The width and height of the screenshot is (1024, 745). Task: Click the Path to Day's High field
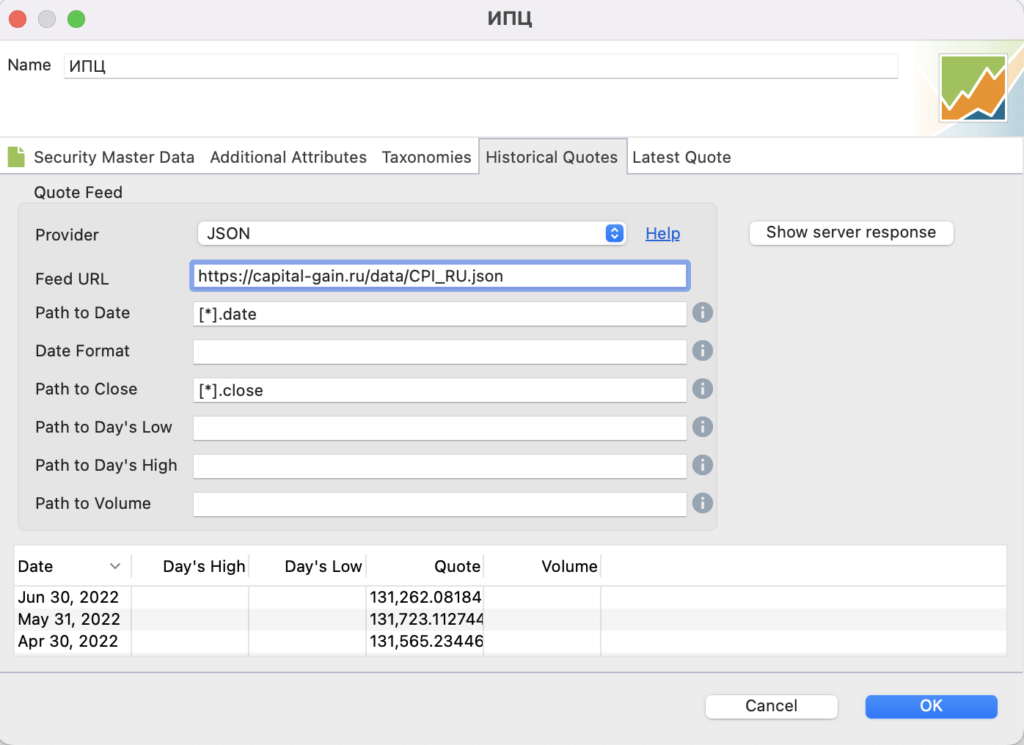(x=440, y=466)
